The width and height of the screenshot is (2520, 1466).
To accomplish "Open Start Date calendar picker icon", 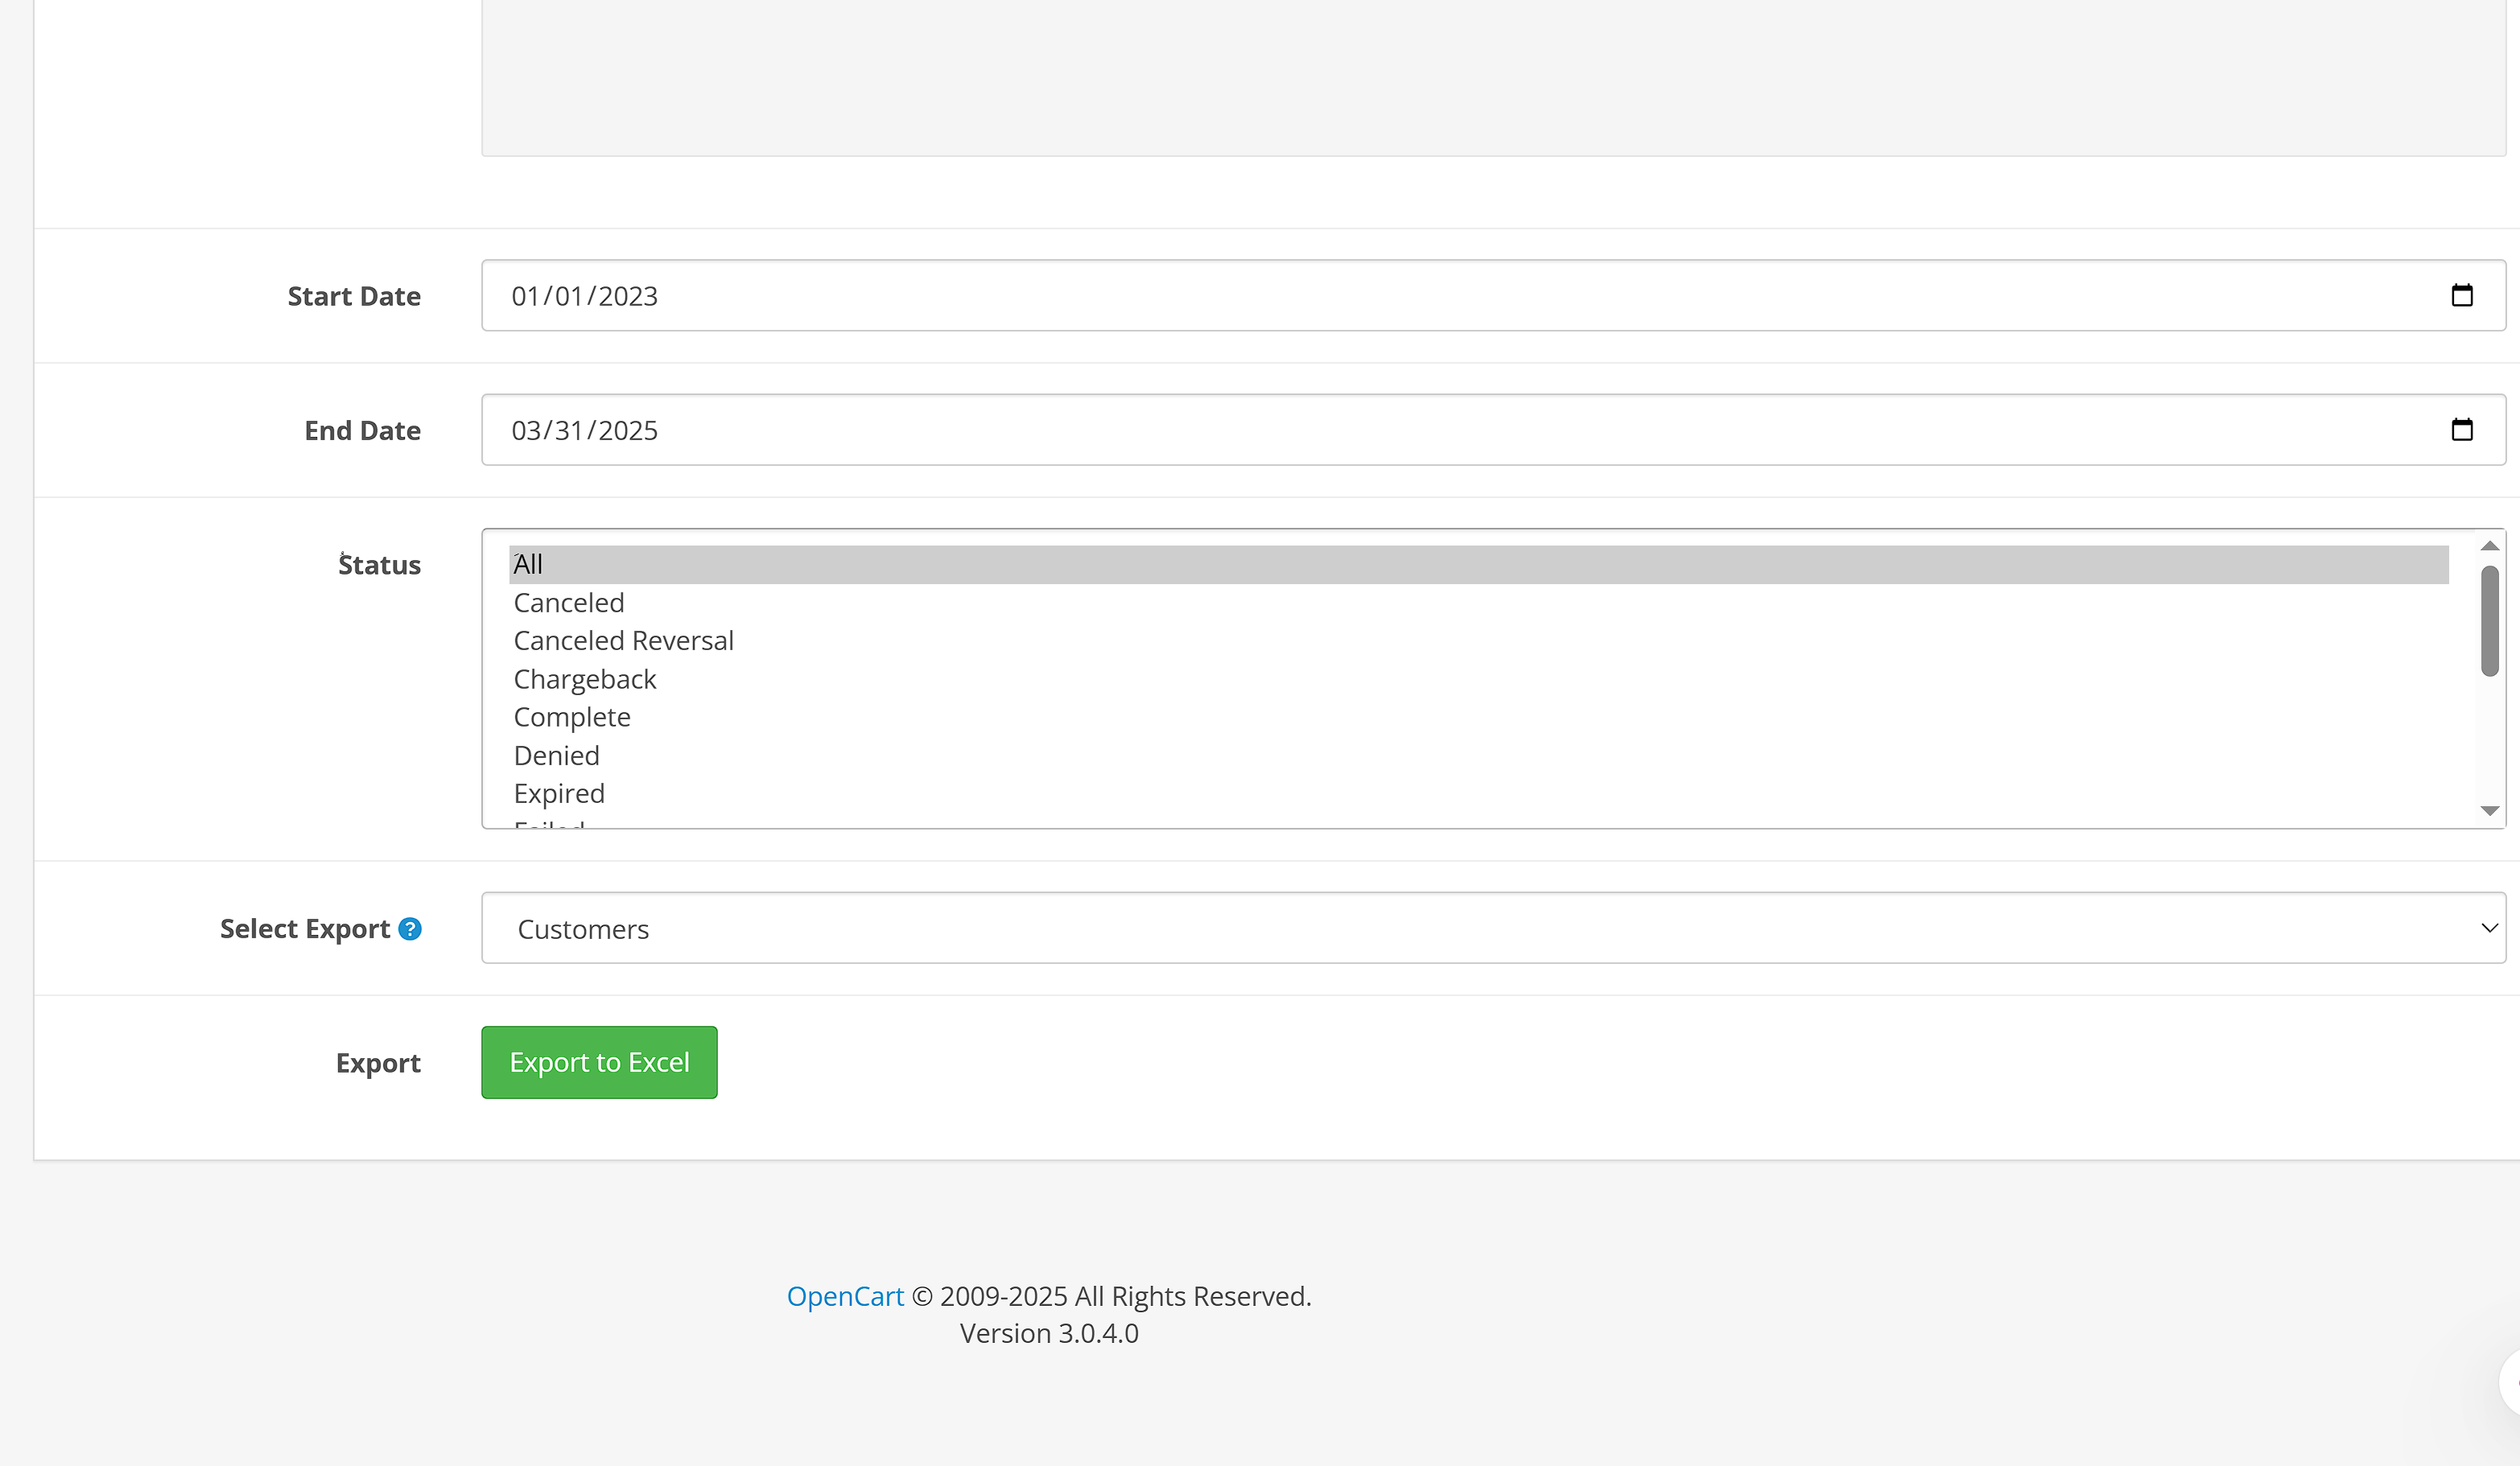I will (2461, 295).
